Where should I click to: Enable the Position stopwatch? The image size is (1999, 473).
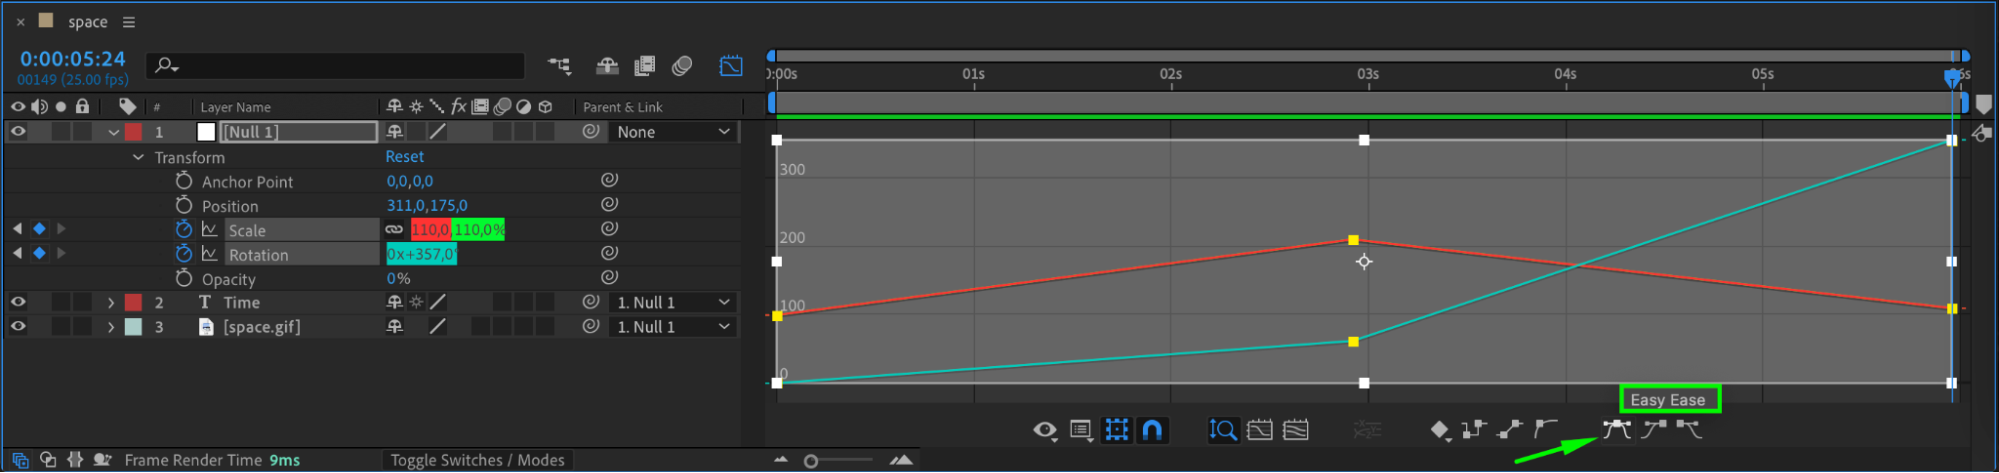click(184, 205)
